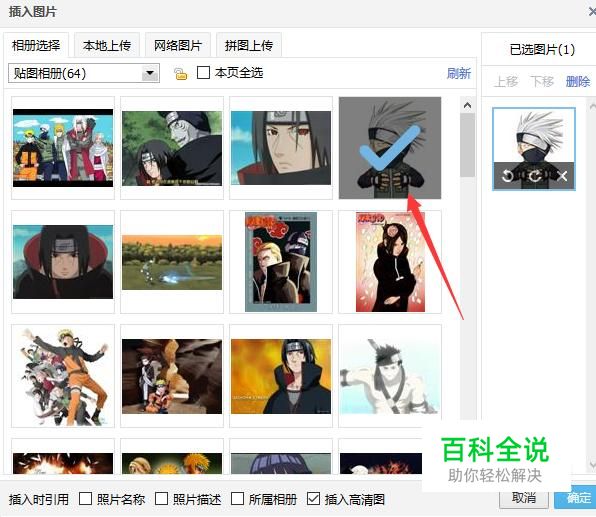Uncheck the 插入高清图 checkbox
596x517 pixels.
pyautogui.click(x=313, y=498)
